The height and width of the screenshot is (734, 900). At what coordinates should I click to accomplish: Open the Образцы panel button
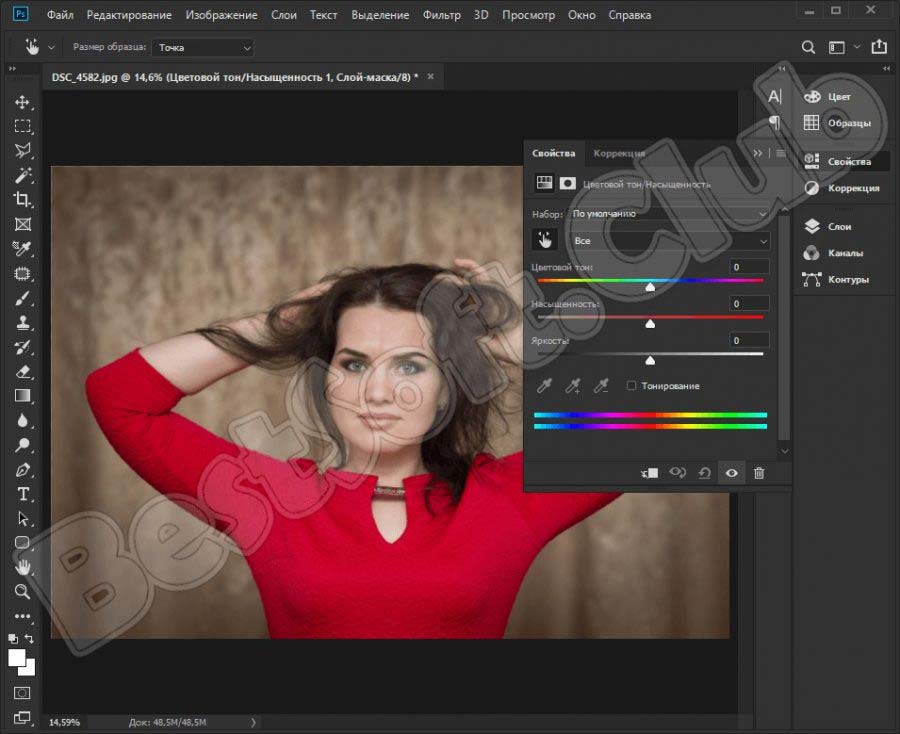838,123
